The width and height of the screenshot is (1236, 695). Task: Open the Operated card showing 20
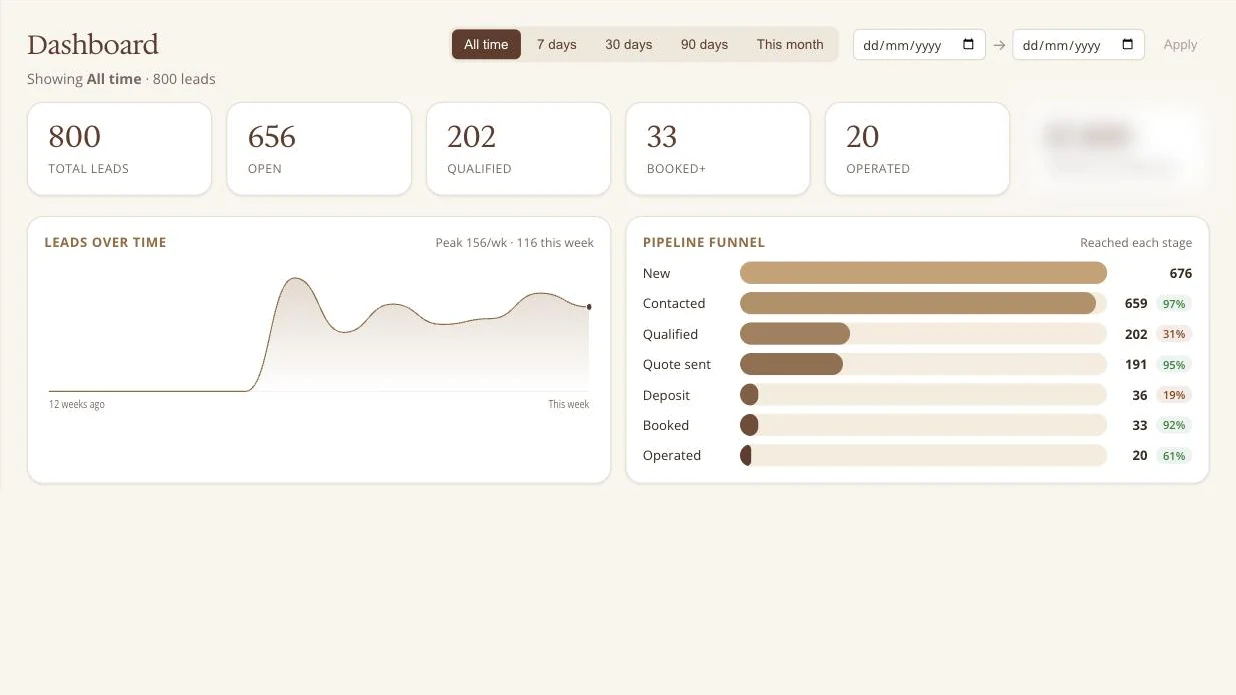point(917,149)
